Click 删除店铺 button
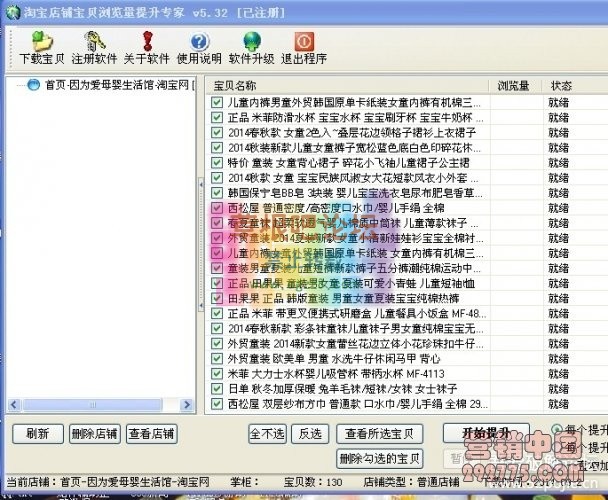Screen dimensions: 608x500 coord(95,434)
